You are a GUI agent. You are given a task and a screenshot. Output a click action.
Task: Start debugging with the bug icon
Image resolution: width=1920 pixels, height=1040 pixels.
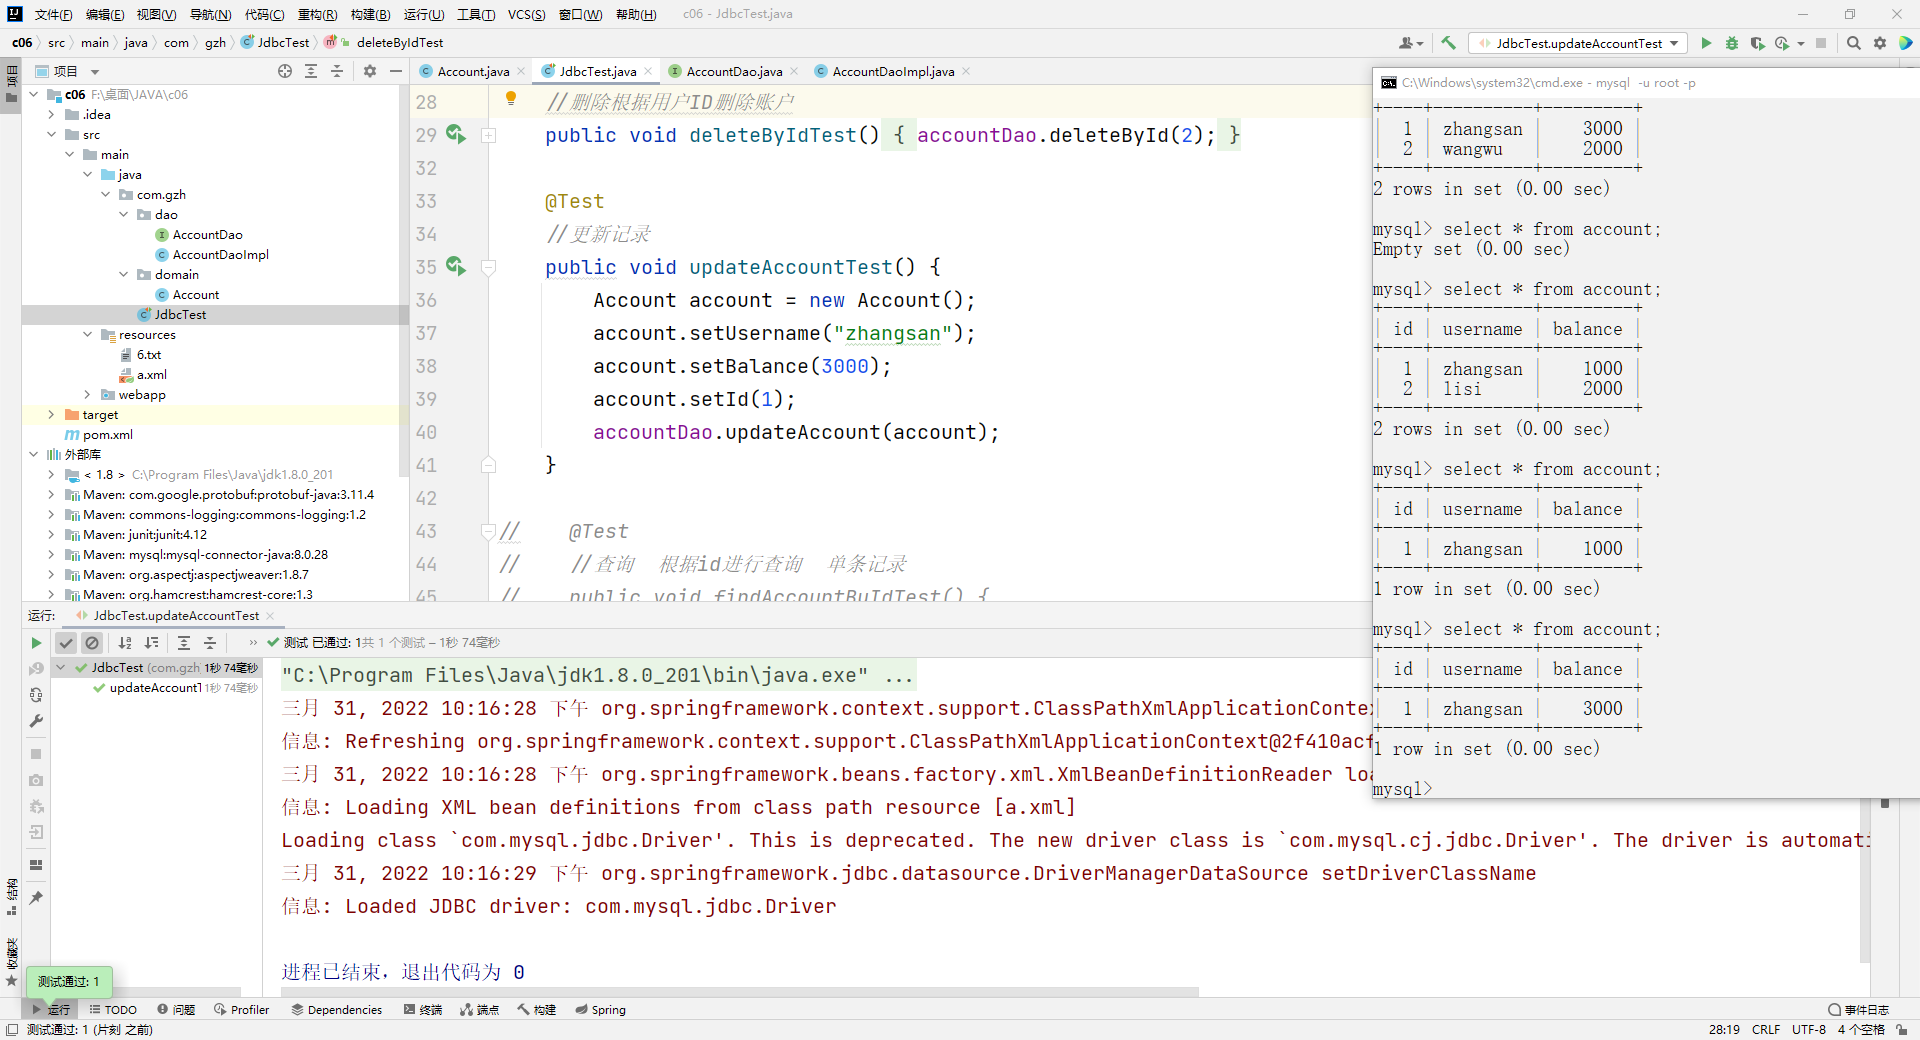1732,43
